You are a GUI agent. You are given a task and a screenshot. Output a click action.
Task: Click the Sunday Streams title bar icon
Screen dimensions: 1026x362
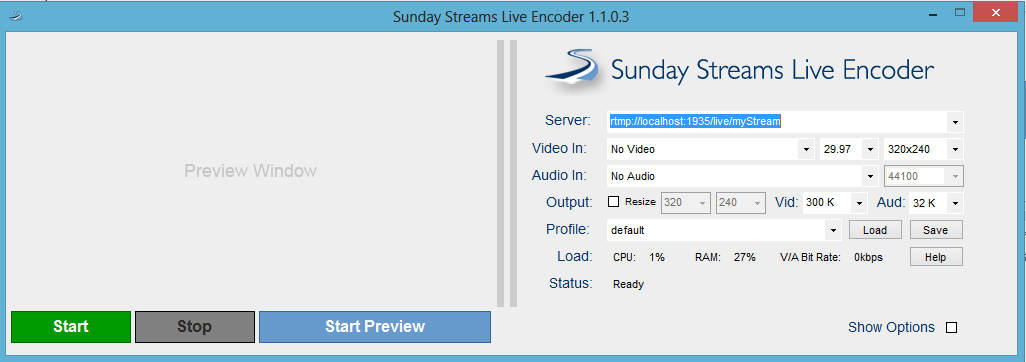(x=16, y=16)
